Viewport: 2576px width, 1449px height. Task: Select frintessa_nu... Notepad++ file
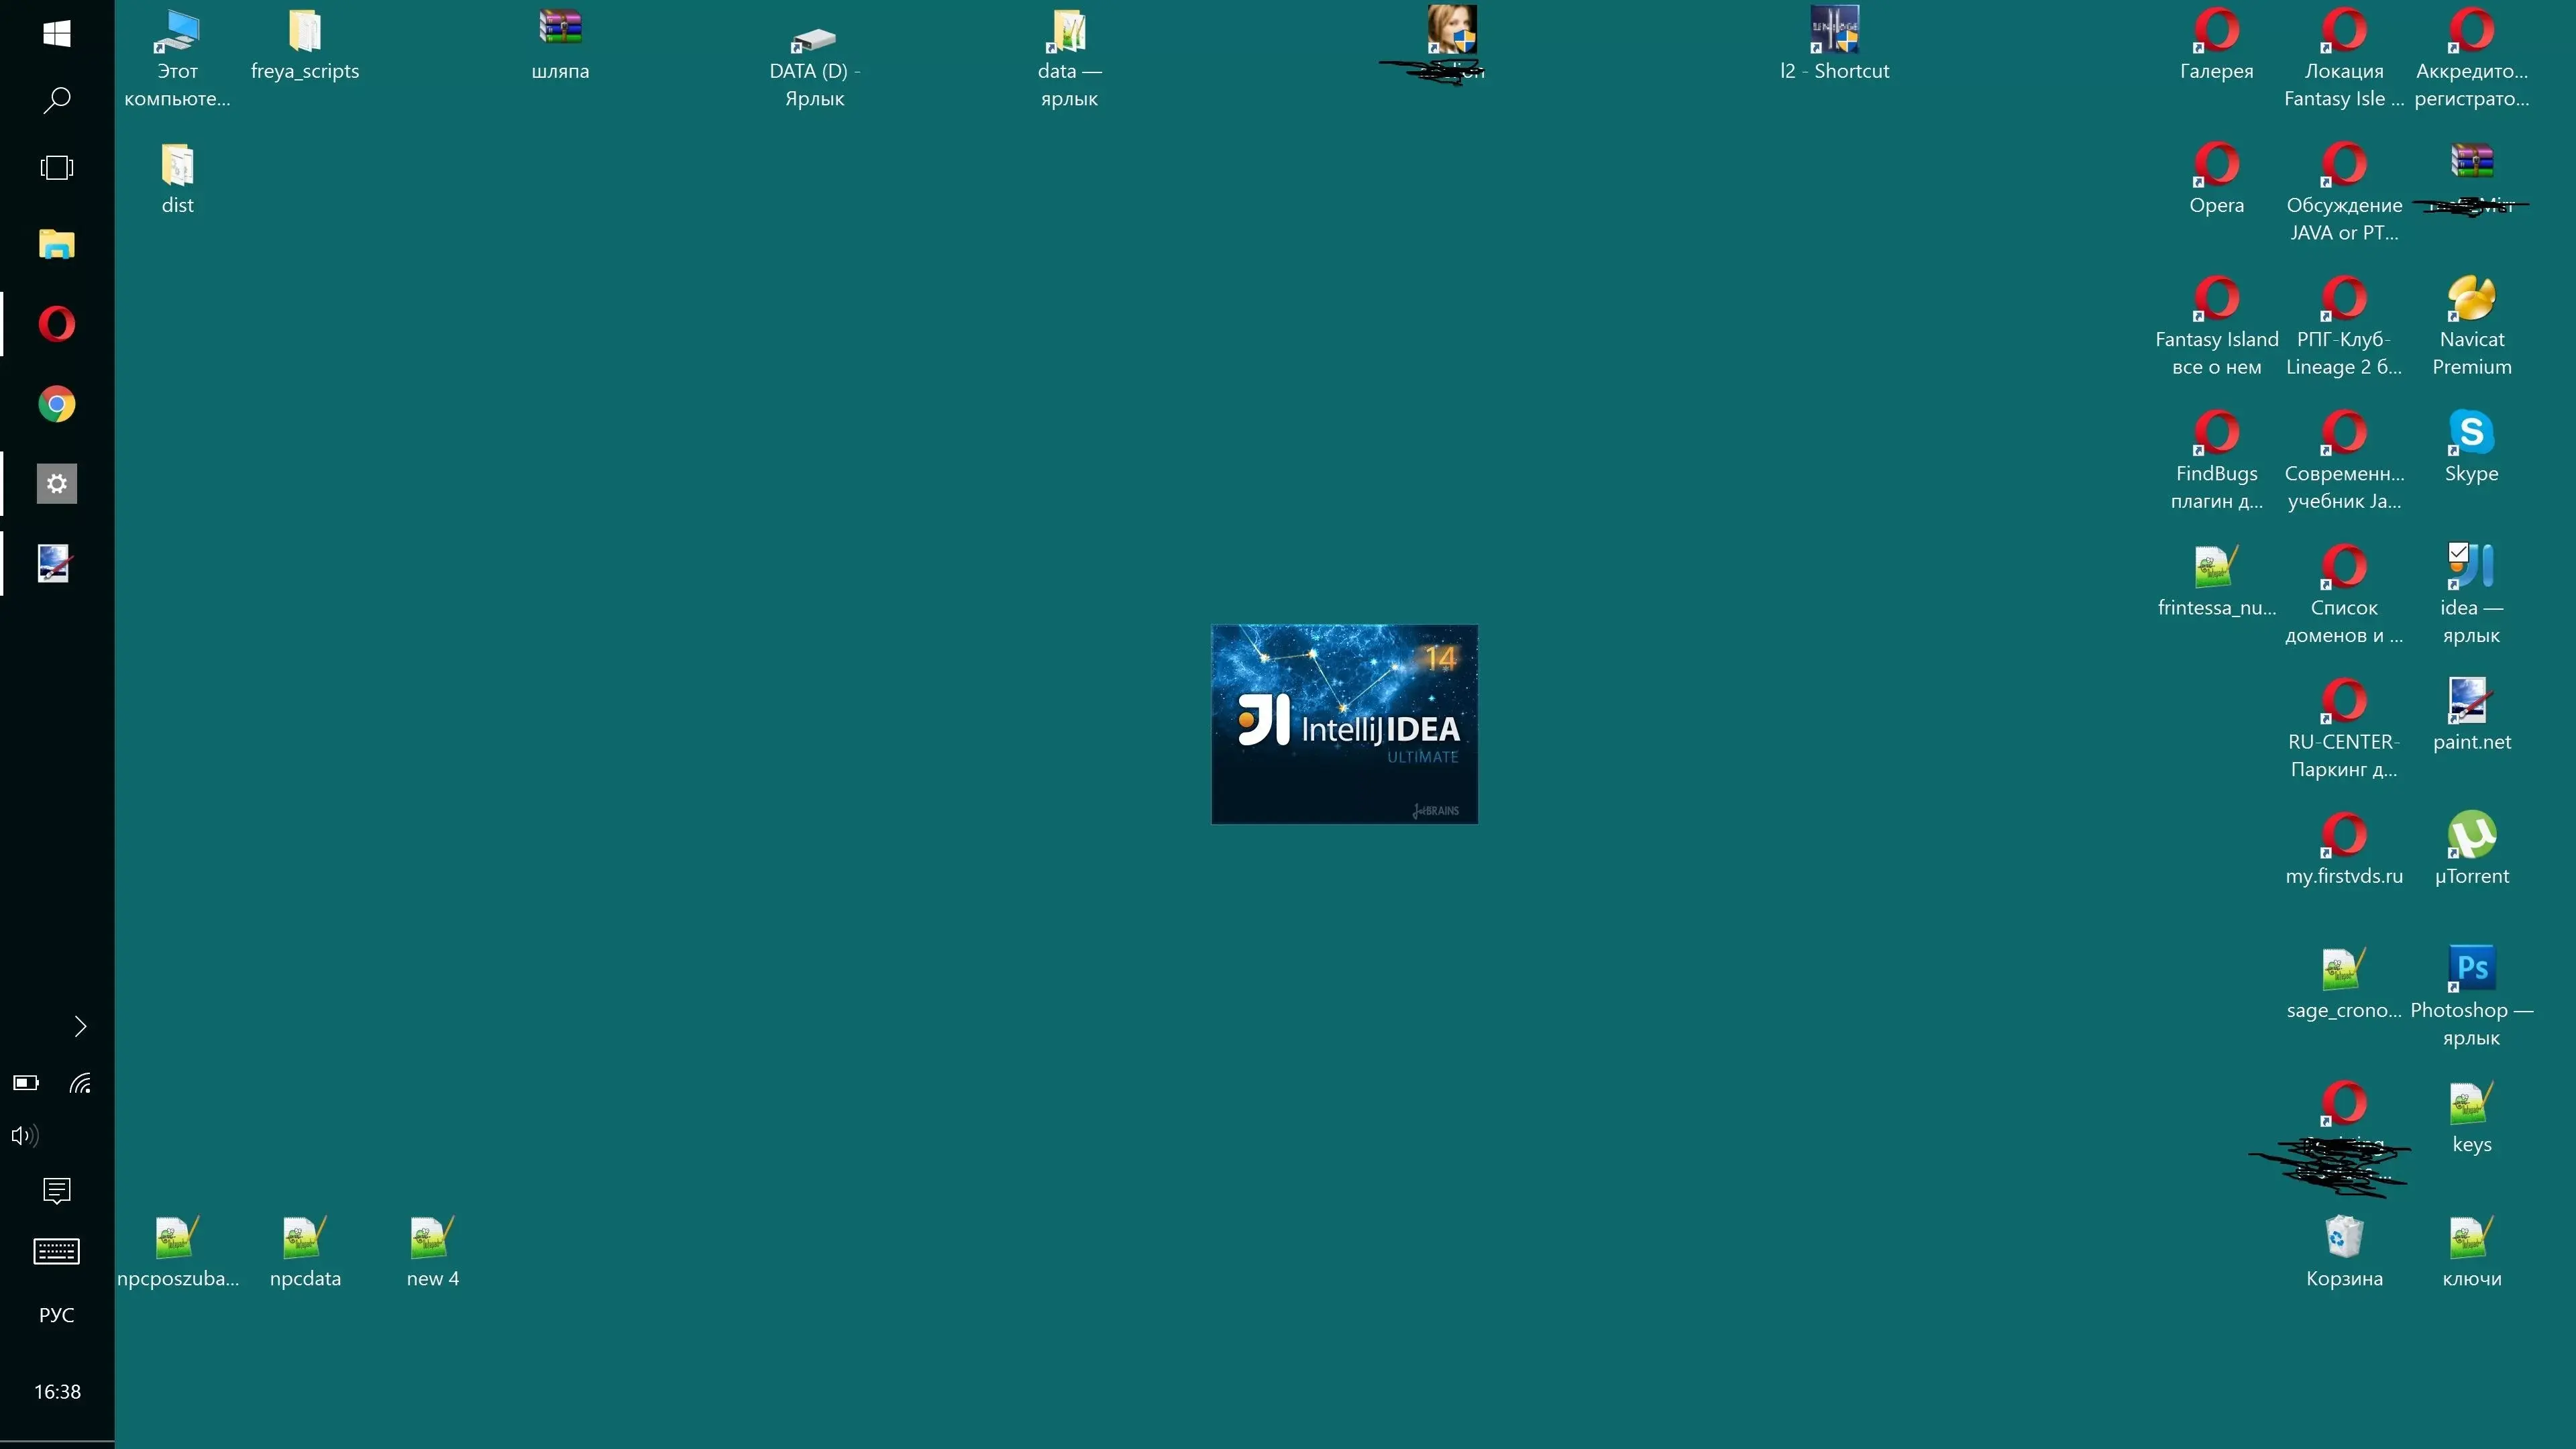tap(2217, 581)
